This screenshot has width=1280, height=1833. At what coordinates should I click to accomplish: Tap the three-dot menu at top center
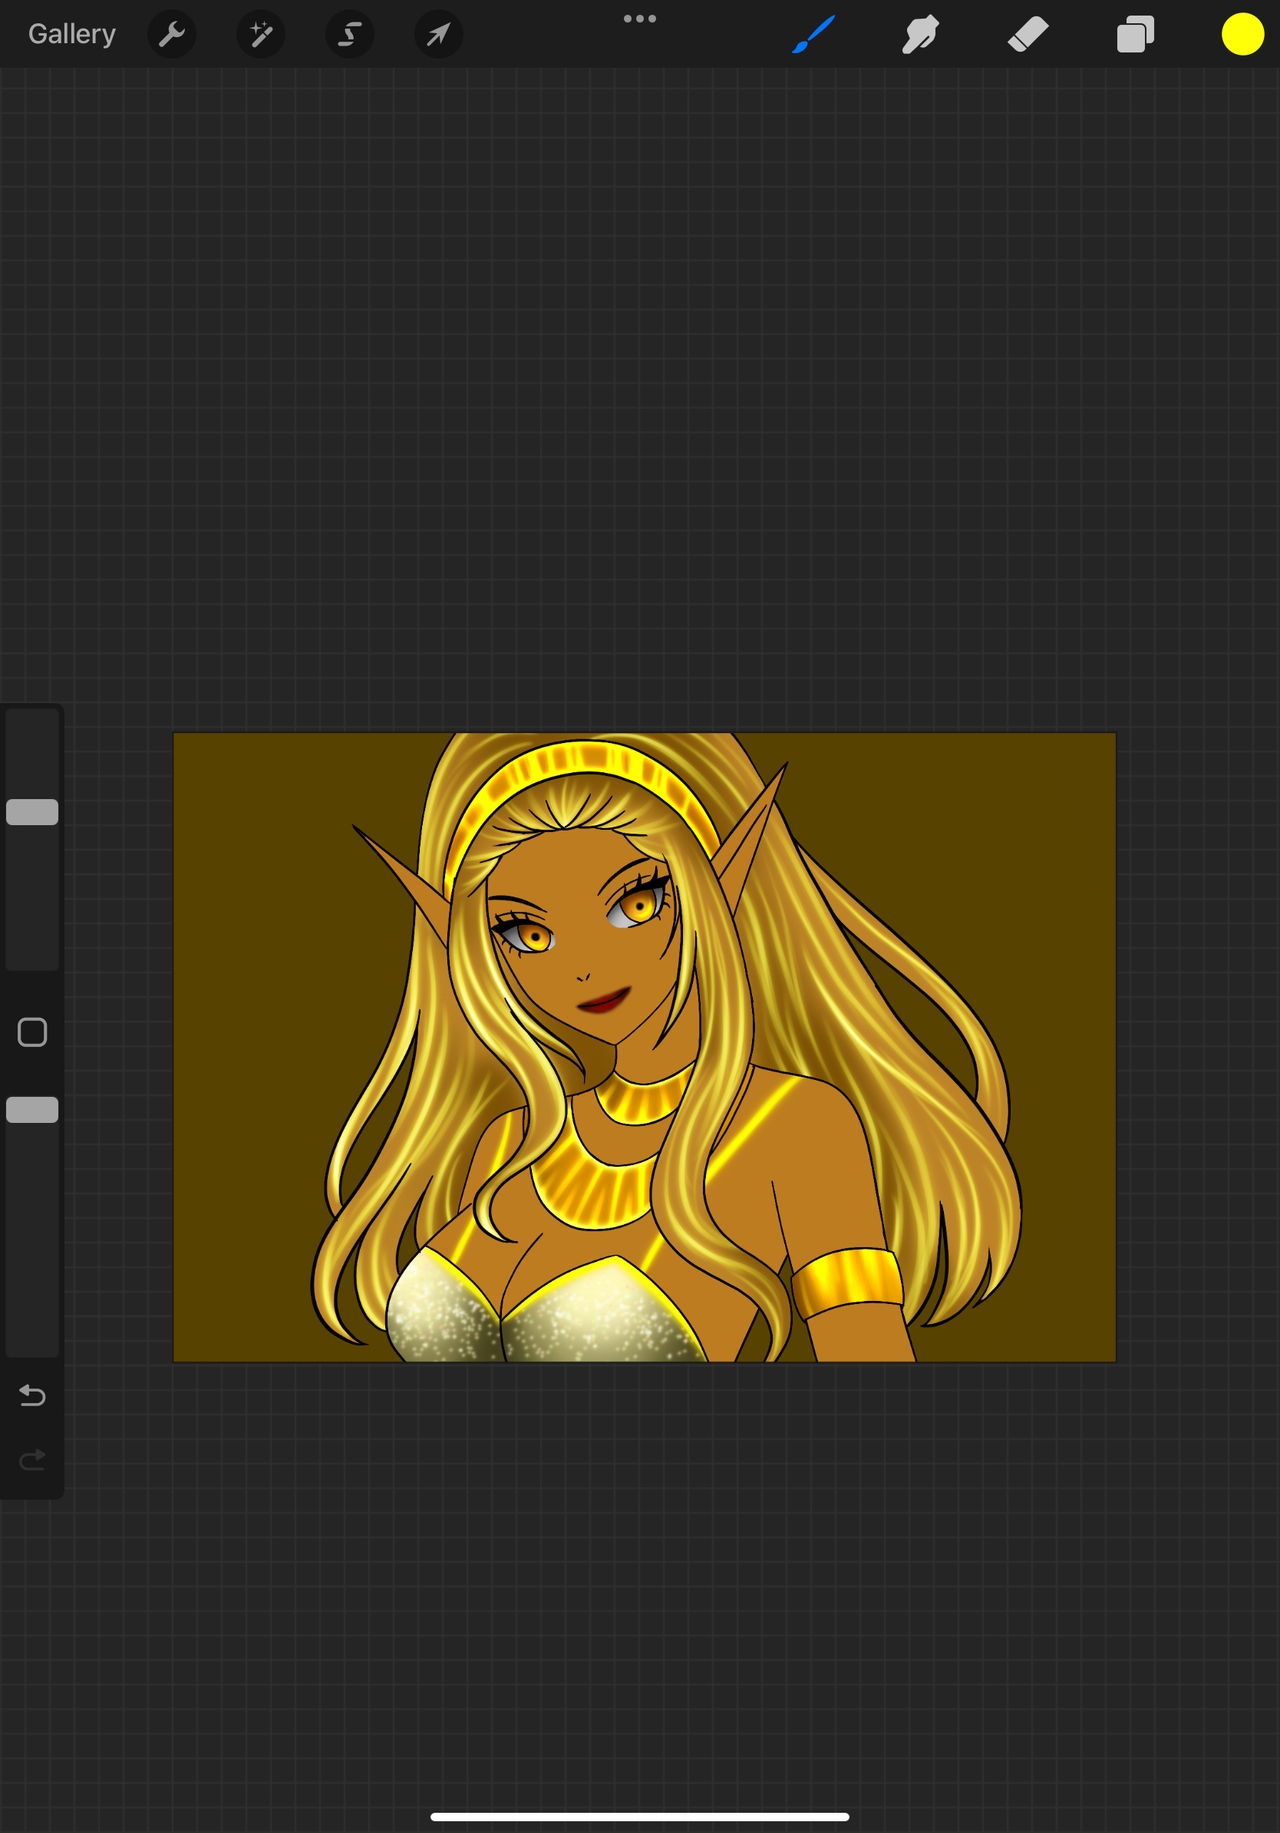(x=640, y=18)
